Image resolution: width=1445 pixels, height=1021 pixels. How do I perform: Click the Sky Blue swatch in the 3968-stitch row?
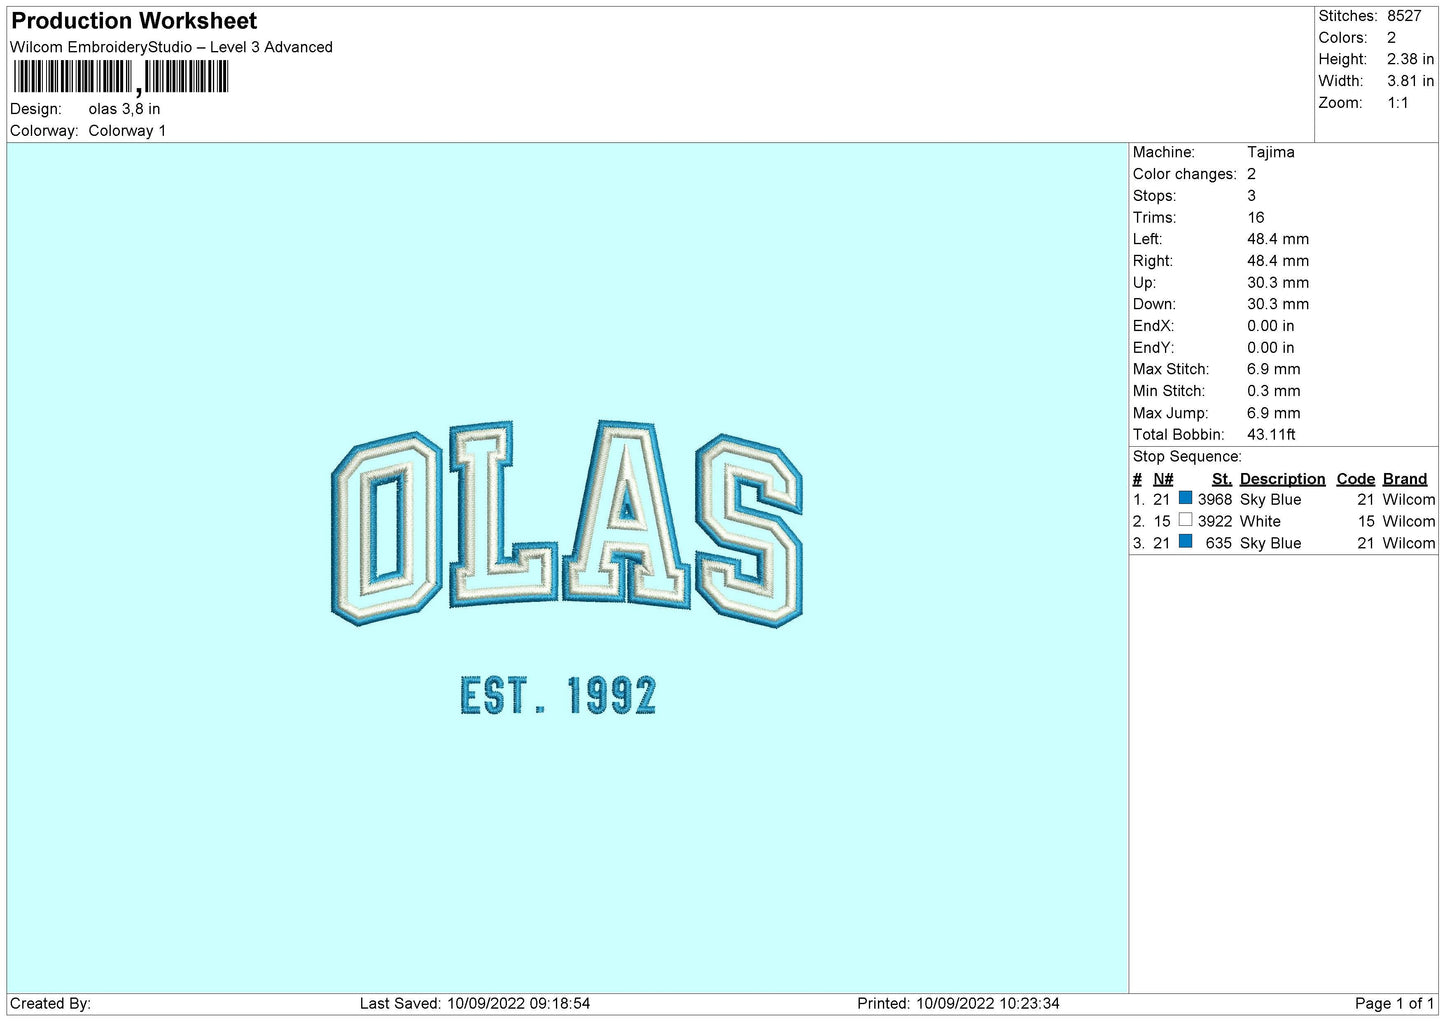click(1185, 498)
